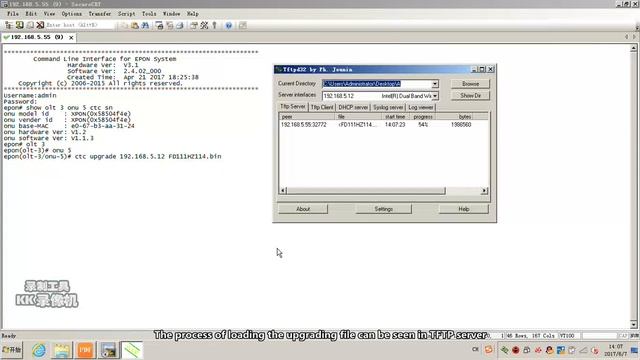Click the Enter host input field
This screenshot has height=360, width=640.
coord(80,25)
